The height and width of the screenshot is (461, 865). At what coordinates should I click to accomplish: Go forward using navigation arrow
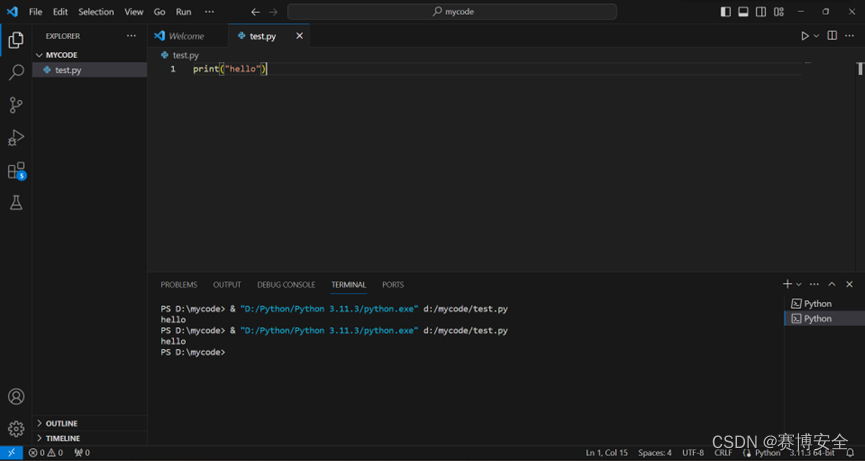click(273, 12)
